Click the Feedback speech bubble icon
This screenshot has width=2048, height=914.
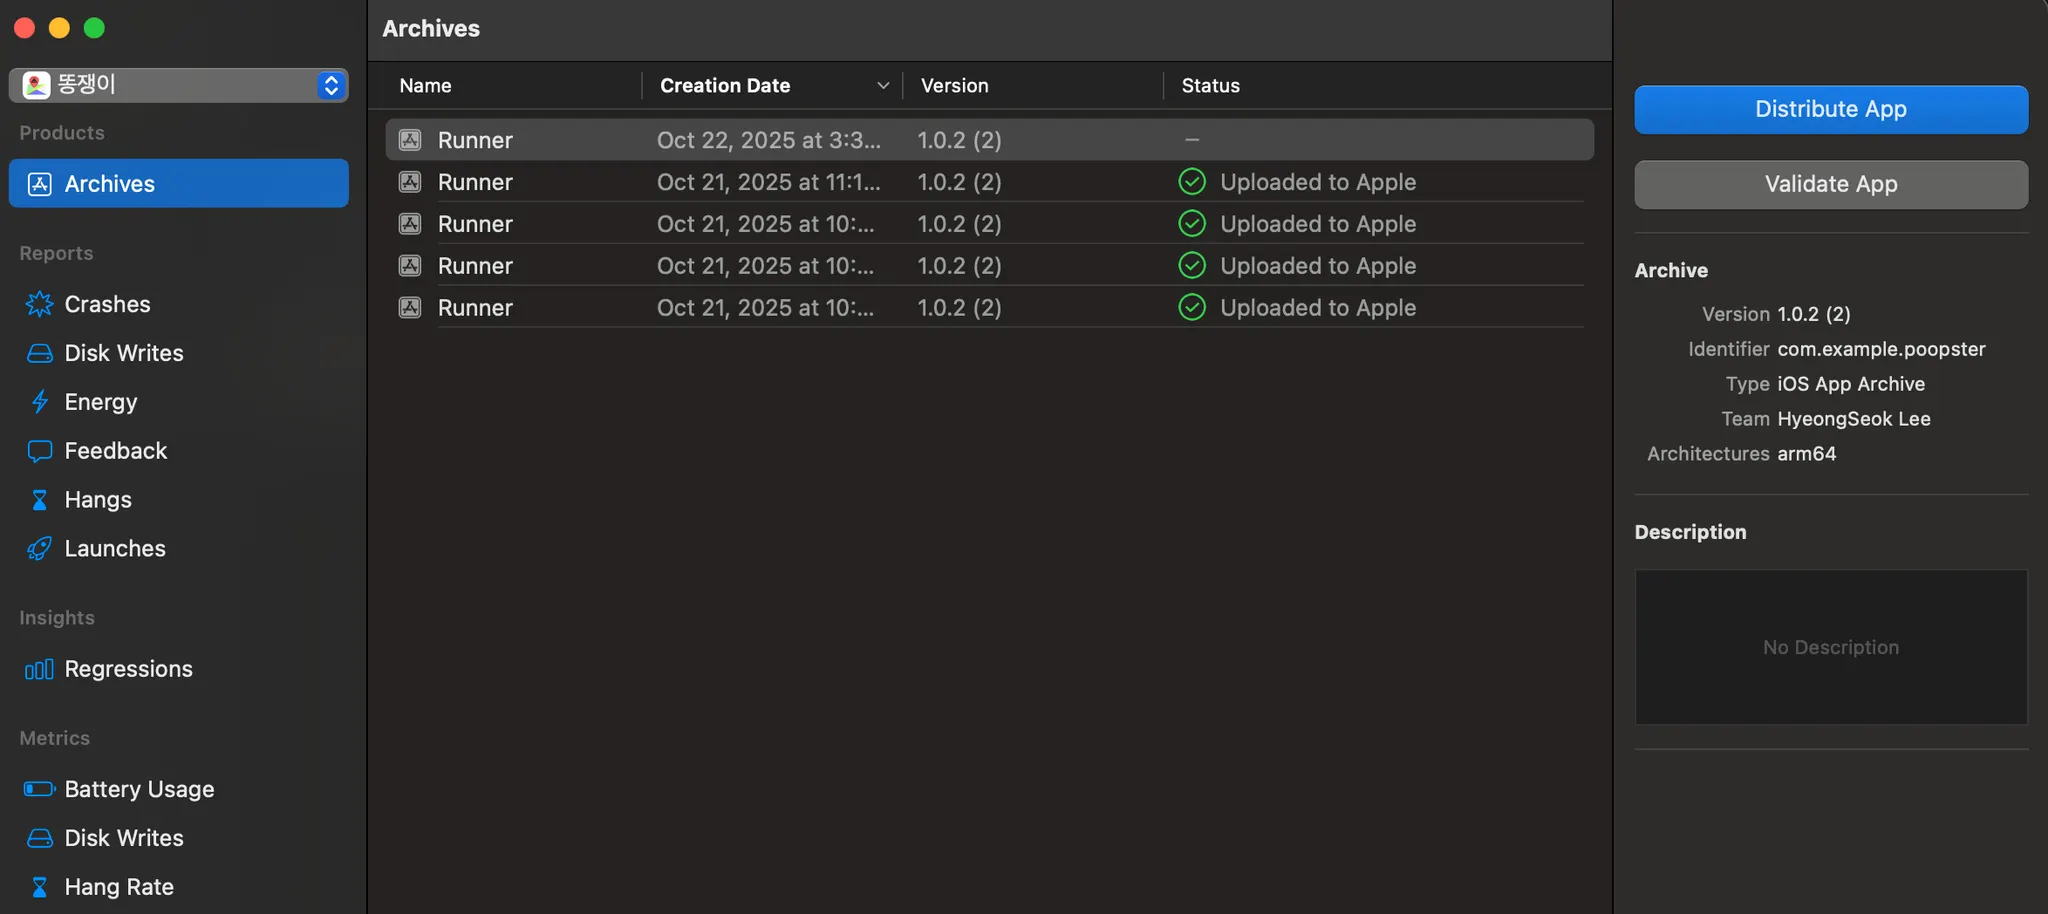39,451
